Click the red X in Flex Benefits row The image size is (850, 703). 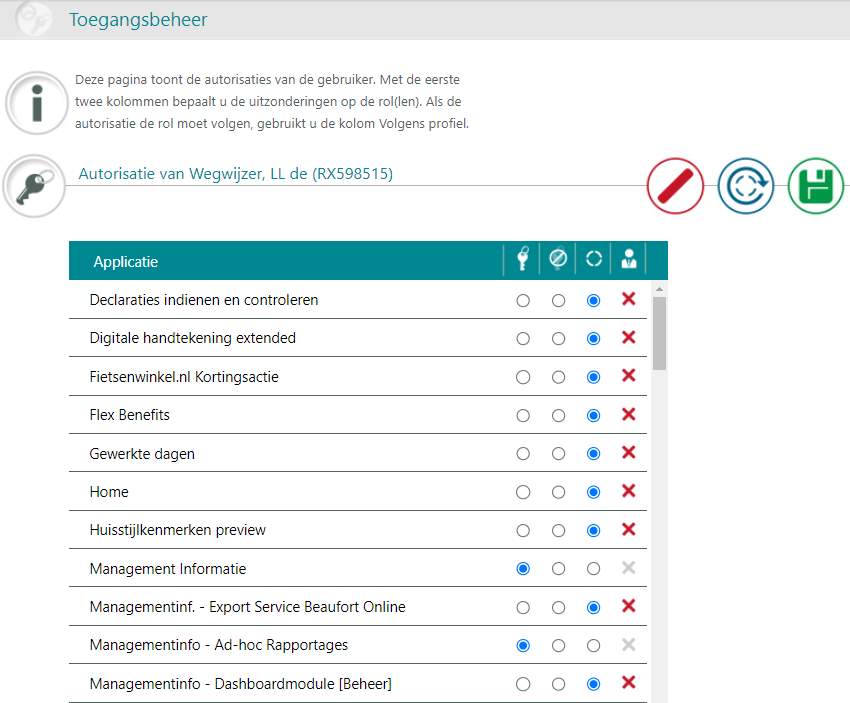point(629,415)
